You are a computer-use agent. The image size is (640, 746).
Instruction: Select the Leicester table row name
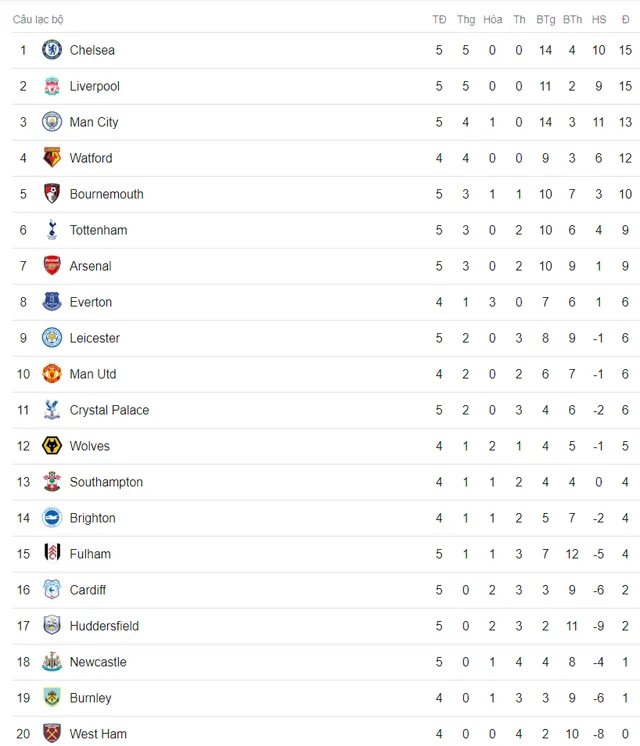(x=95, y=338)
